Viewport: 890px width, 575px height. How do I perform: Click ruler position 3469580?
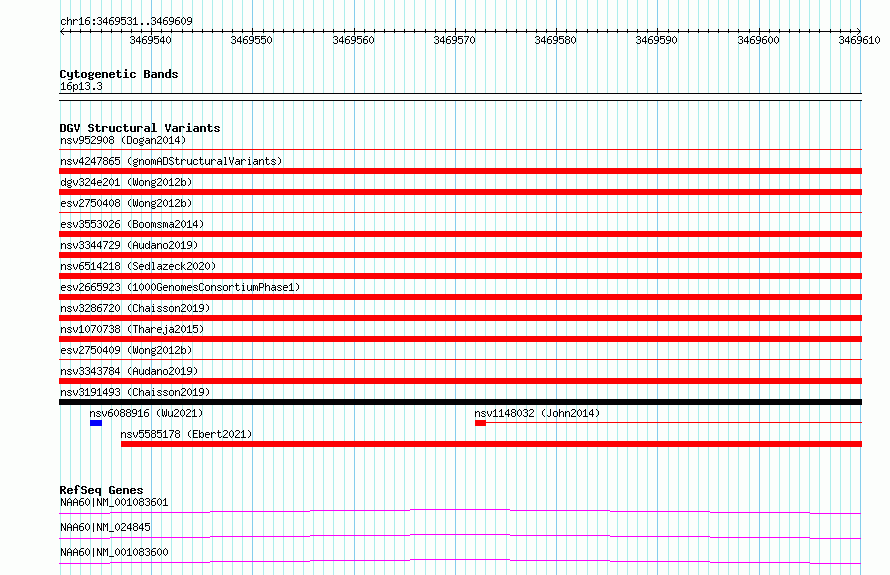pyautogui.click(x=555, y=40)
